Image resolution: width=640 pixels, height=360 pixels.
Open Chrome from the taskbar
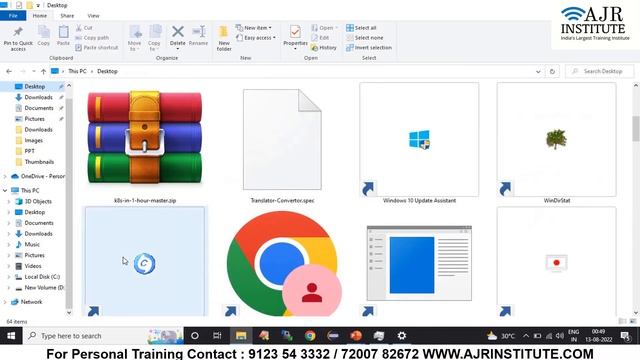point(310,336)
